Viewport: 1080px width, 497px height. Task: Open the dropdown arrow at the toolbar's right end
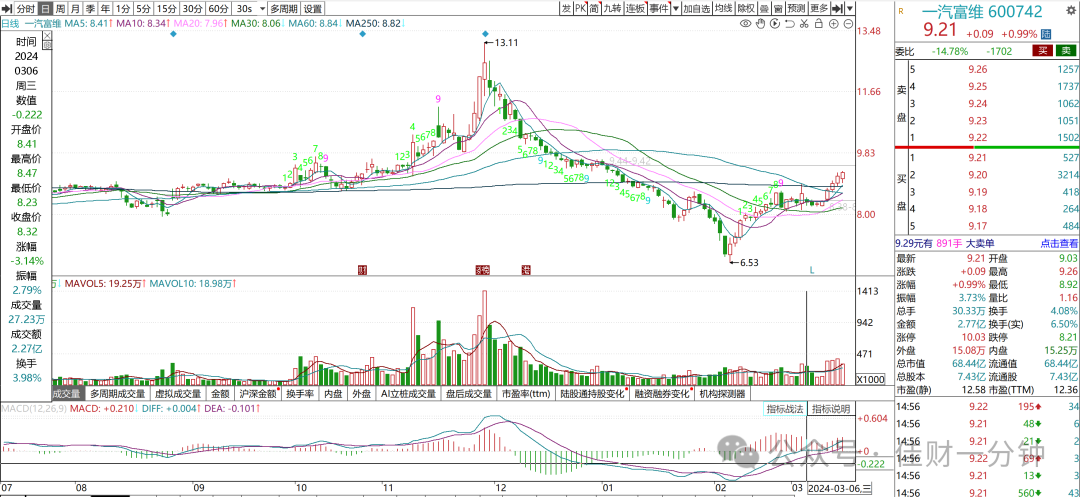point(850,9)
